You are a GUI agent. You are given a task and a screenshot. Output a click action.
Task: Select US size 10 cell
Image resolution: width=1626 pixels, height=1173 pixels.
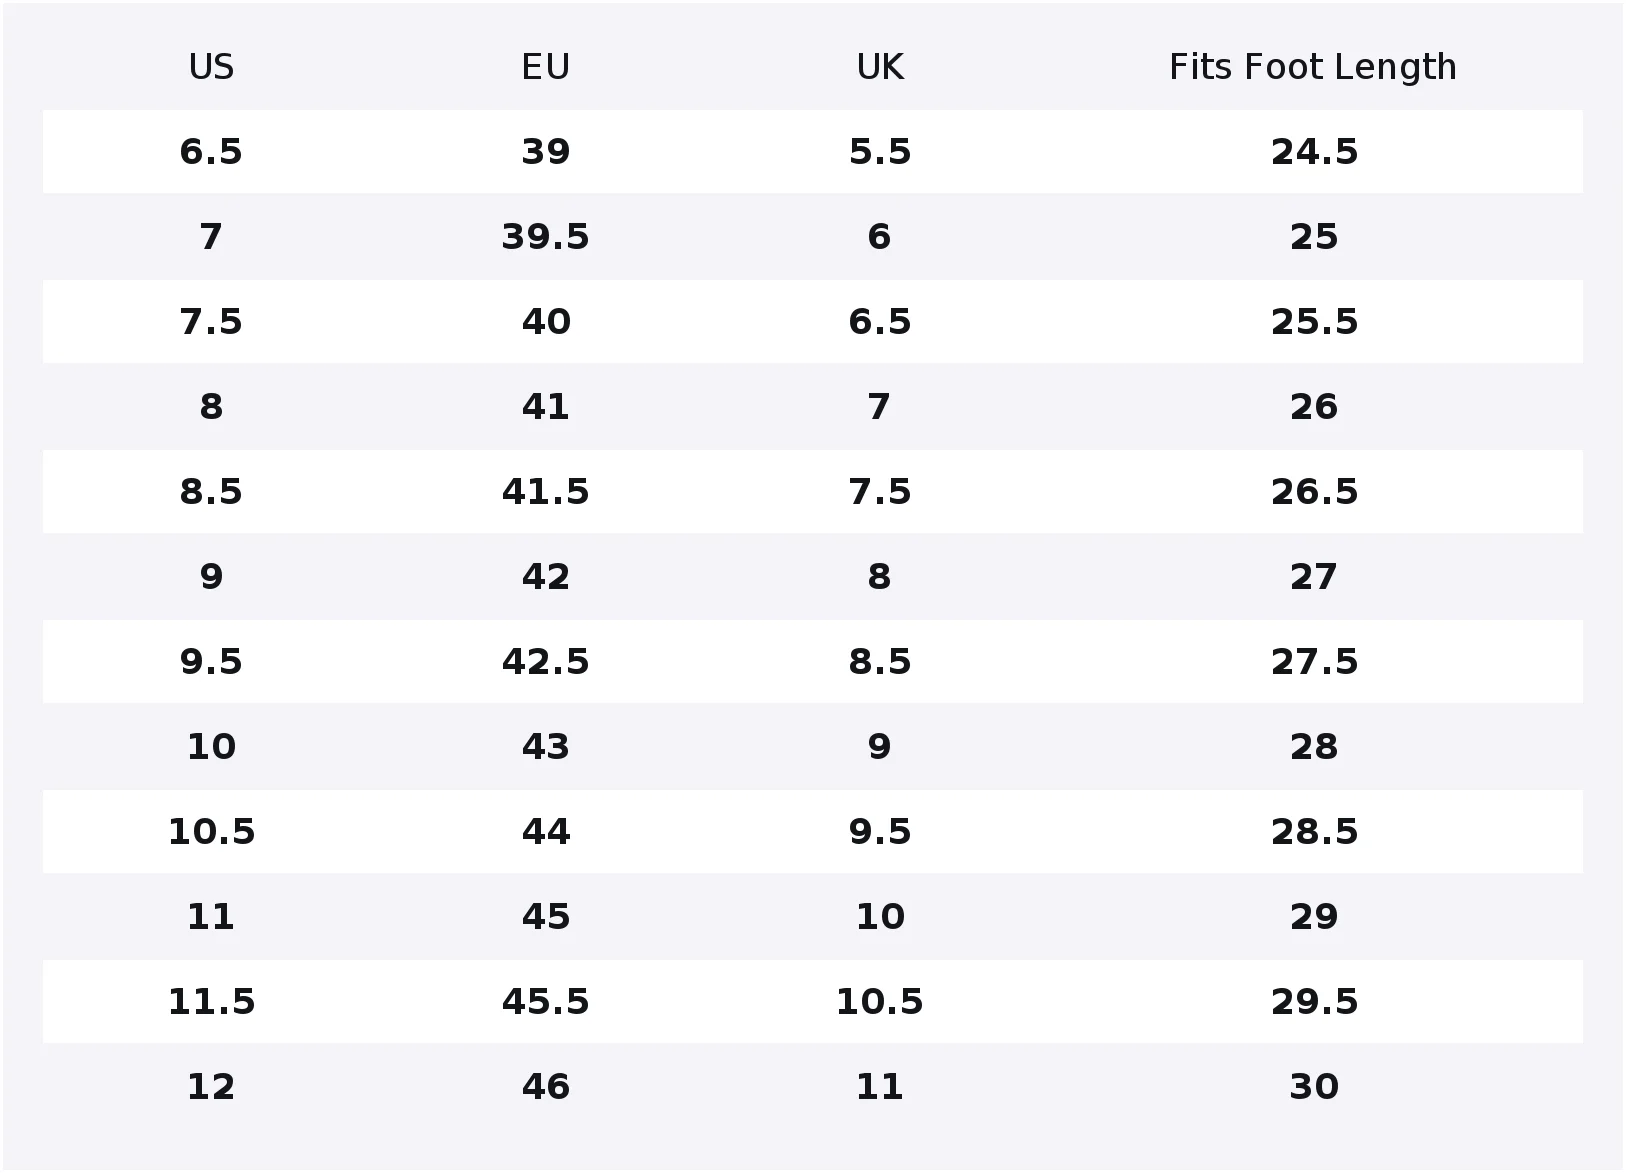pyautogui.click(x=211, y=747)
